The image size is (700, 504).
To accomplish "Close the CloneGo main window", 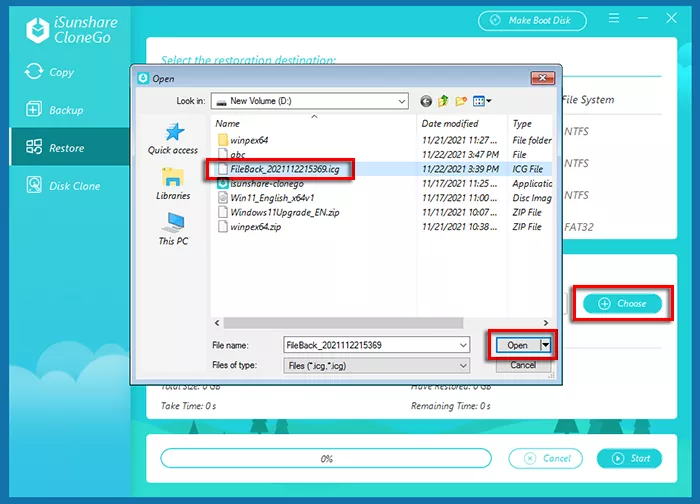I will click(x=671, y=18).
